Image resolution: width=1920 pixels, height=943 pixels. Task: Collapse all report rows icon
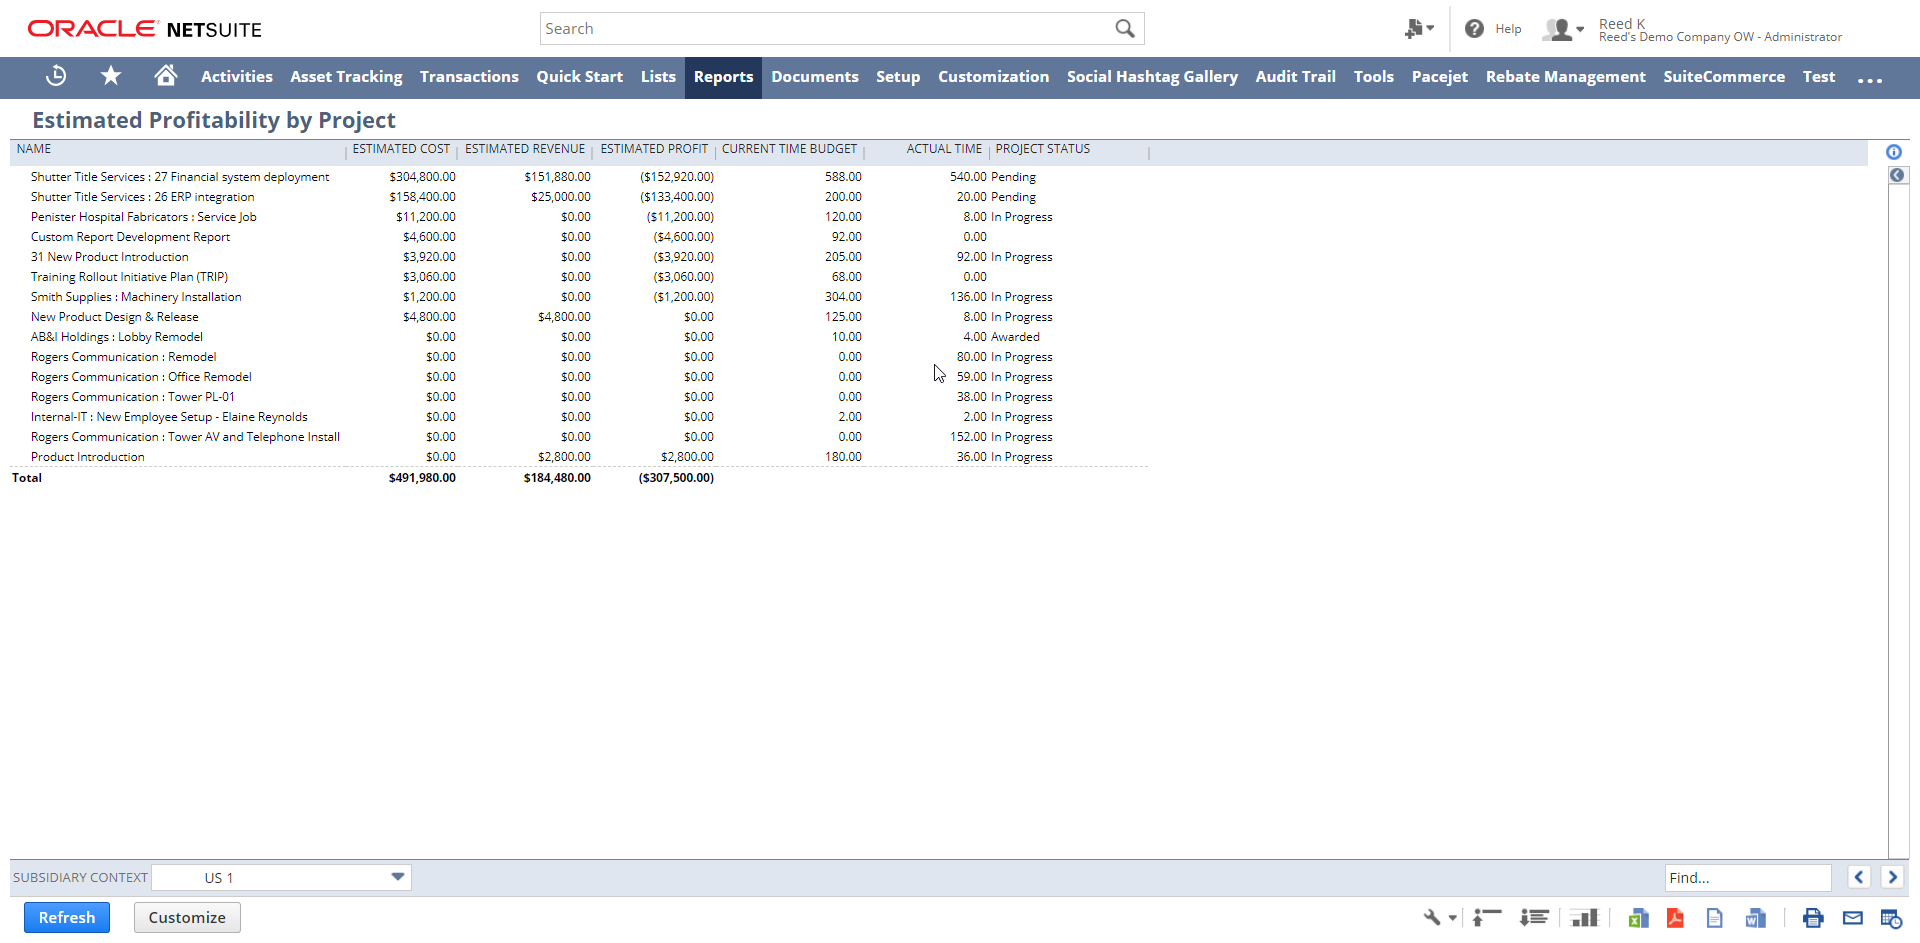tap(1487, 918)
